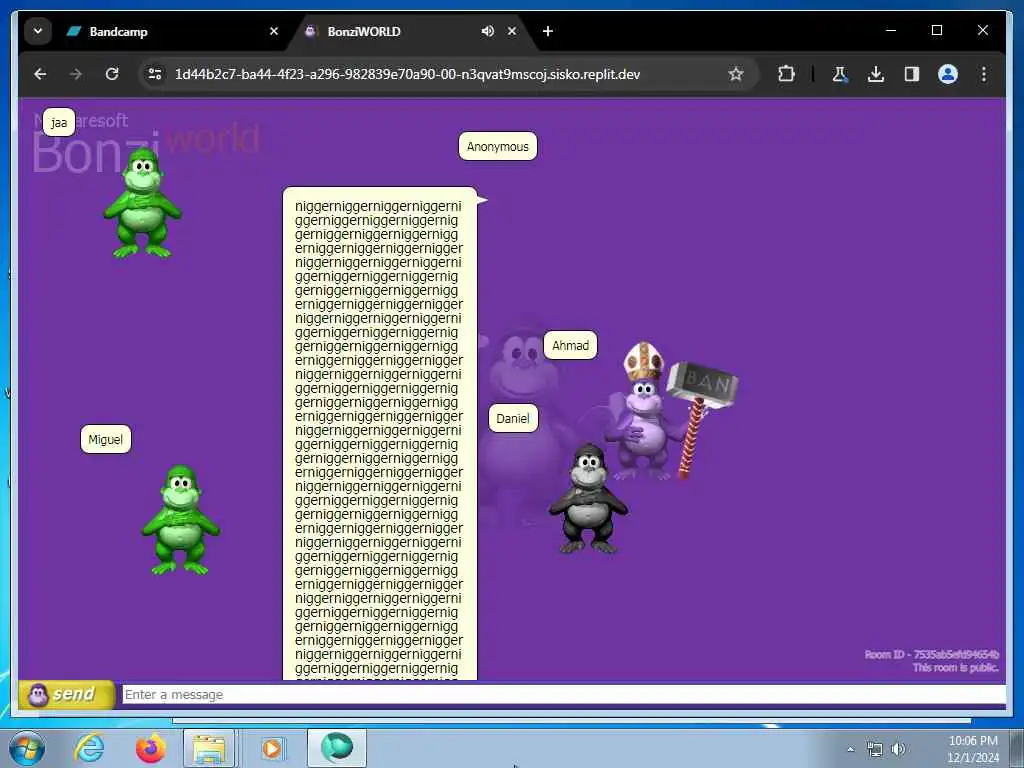Click the Room ID text
The height and width of the screenshot is (768, 1024).
[931, 654]
